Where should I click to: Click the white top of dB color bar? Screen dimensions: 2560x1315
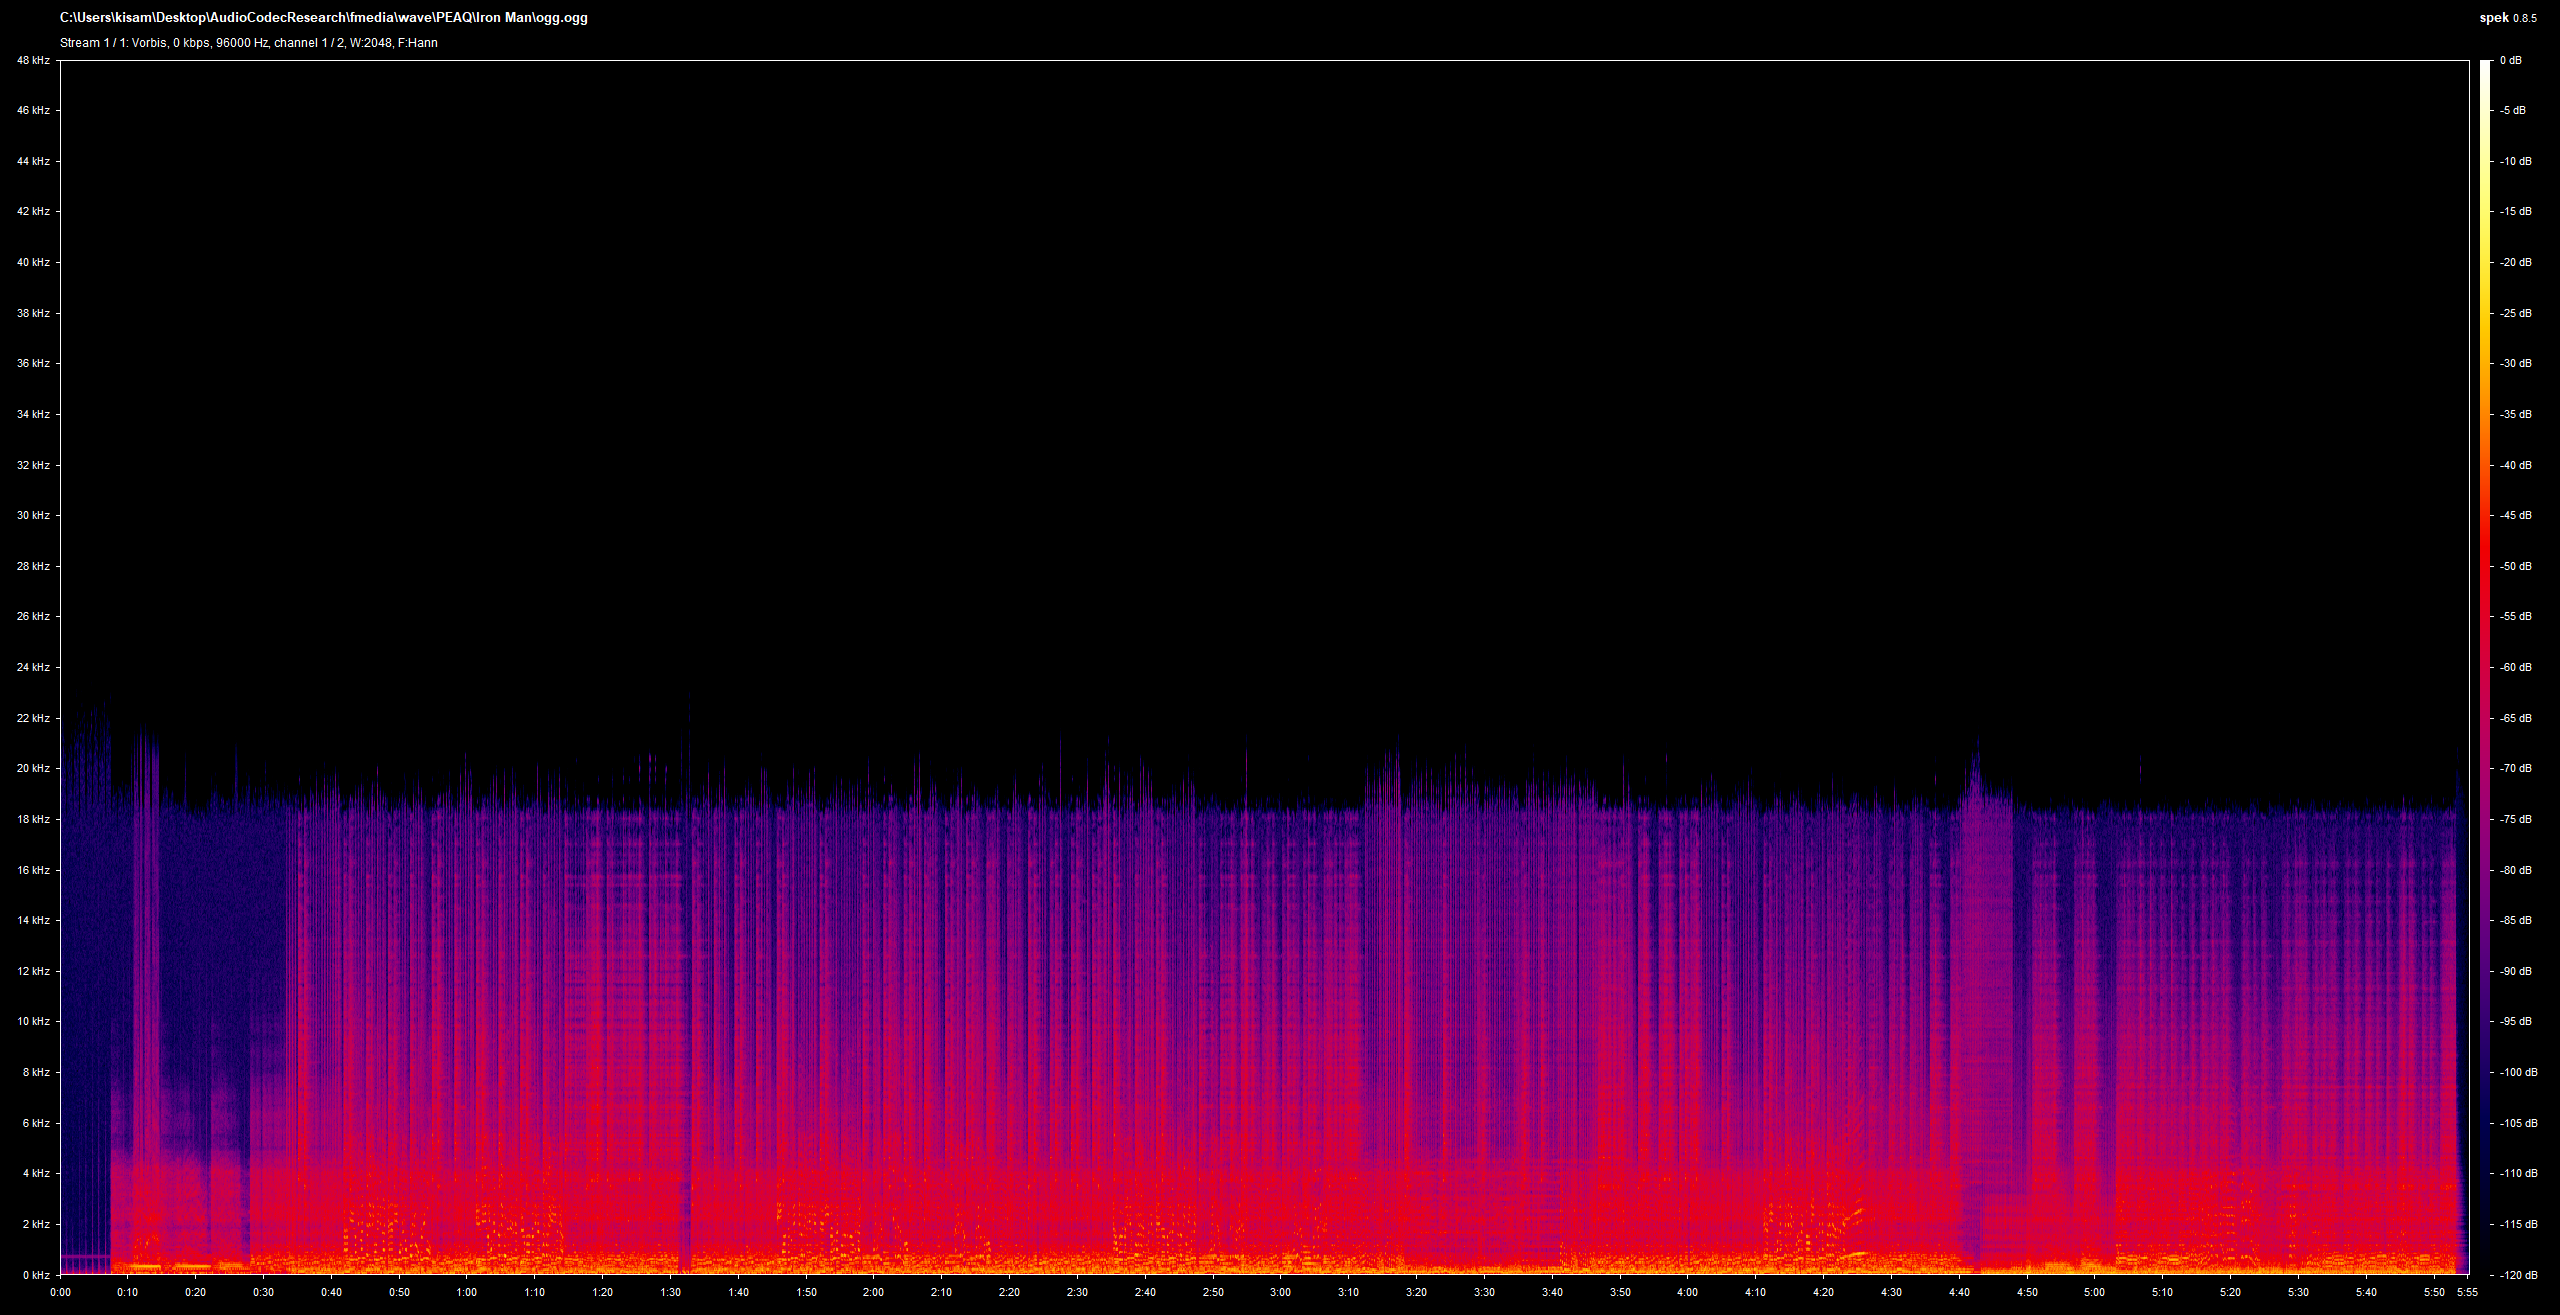point(2485,68)
